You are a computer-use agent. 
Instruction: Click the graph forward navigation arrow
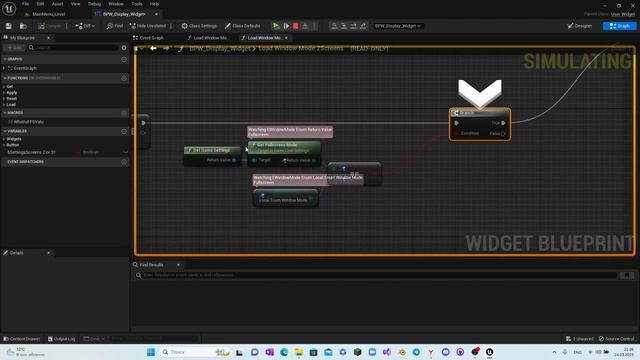(166, 49)
